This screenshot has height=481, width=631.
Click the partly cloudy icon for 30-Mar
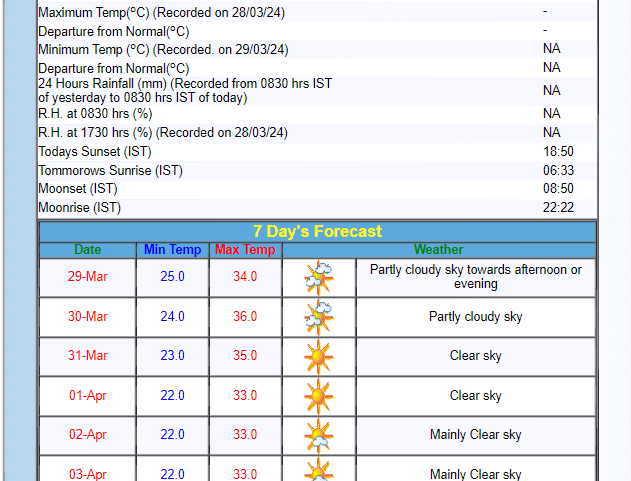pos(319,317)
